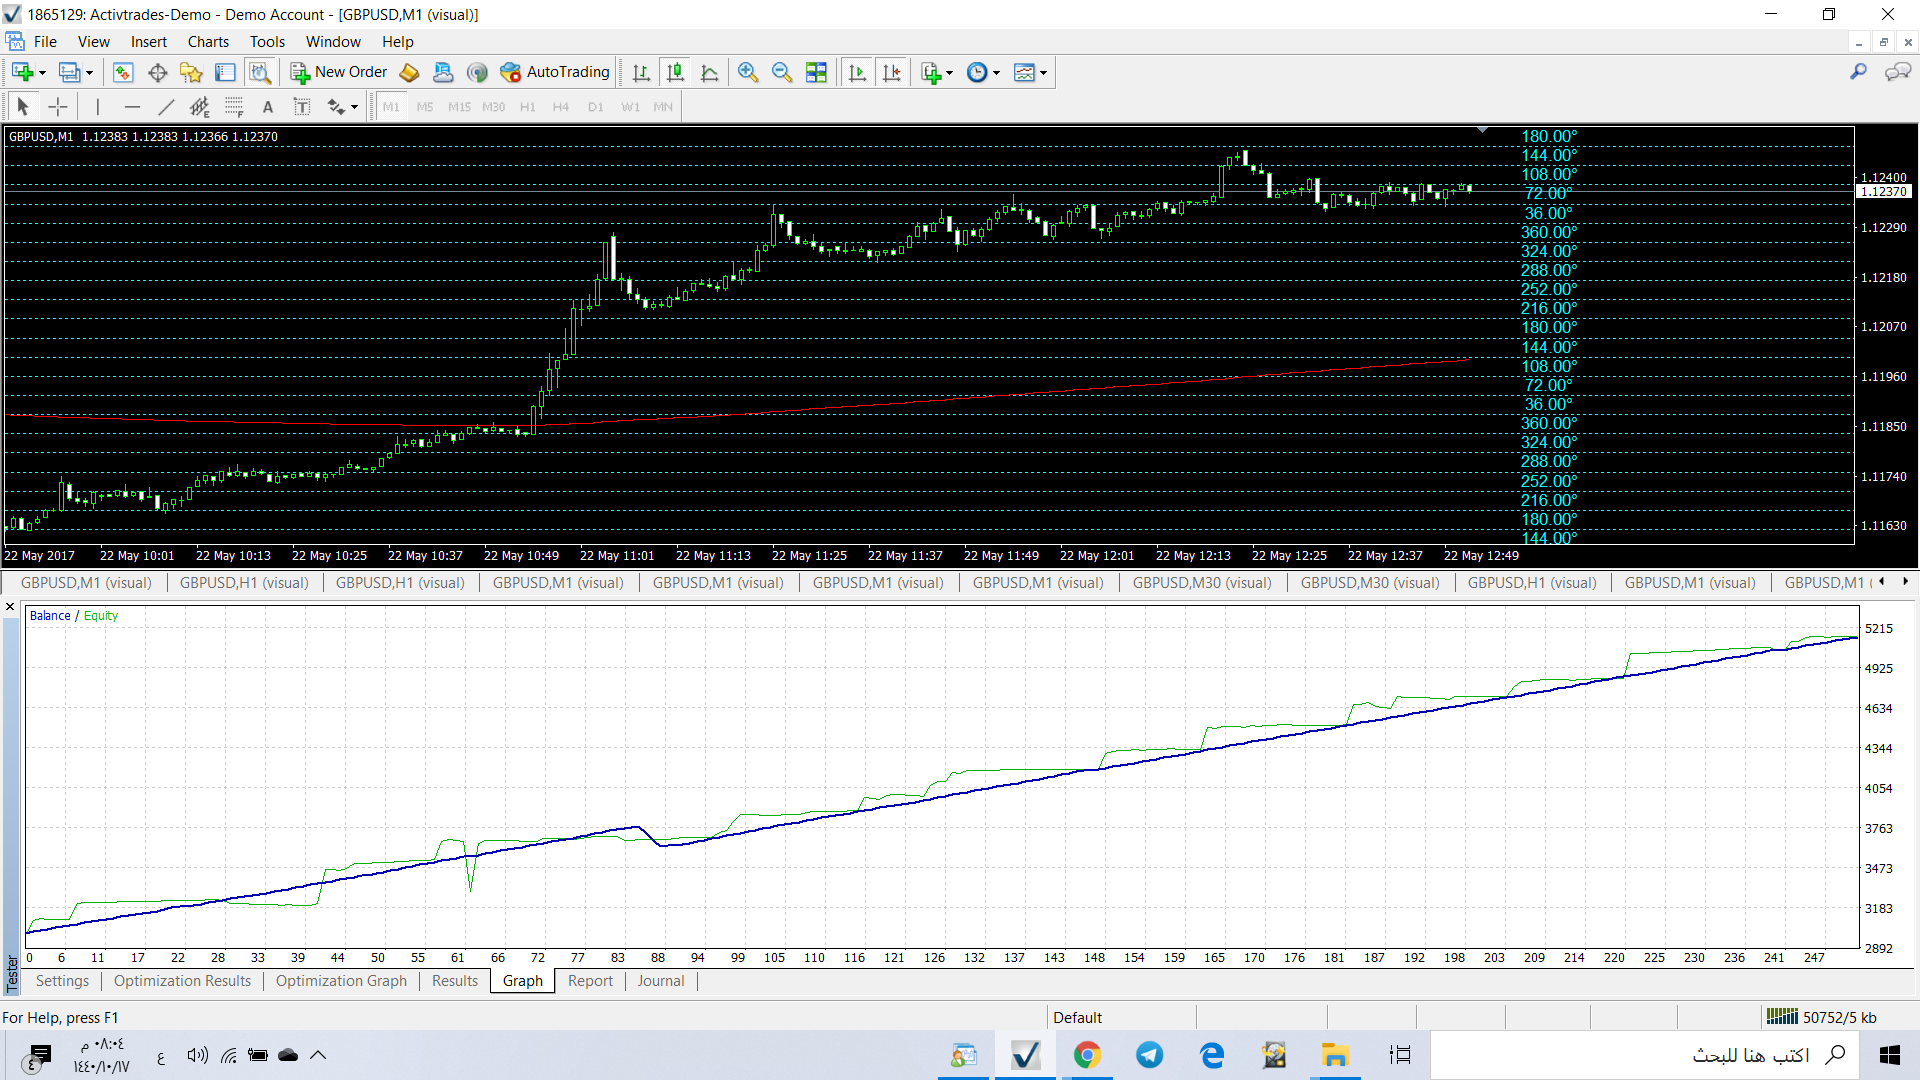The image size is (1920, 1080).
Task: Open the Insert menu
Action: [x=148, y=42]
